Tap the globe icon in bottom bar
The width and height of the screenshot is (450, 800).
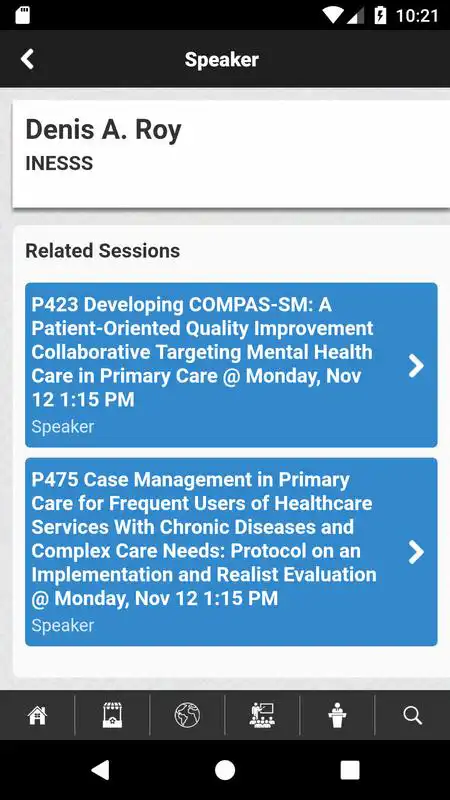187,715
